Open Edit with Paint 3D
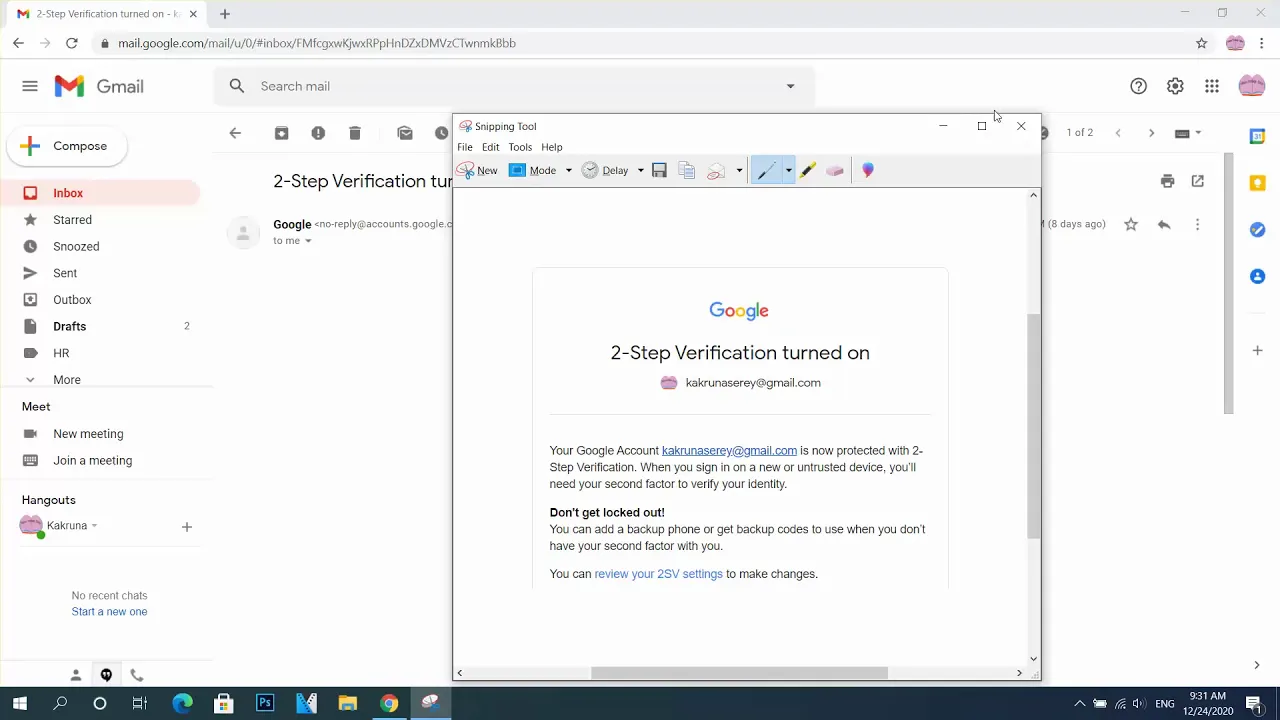 [868, 171]
